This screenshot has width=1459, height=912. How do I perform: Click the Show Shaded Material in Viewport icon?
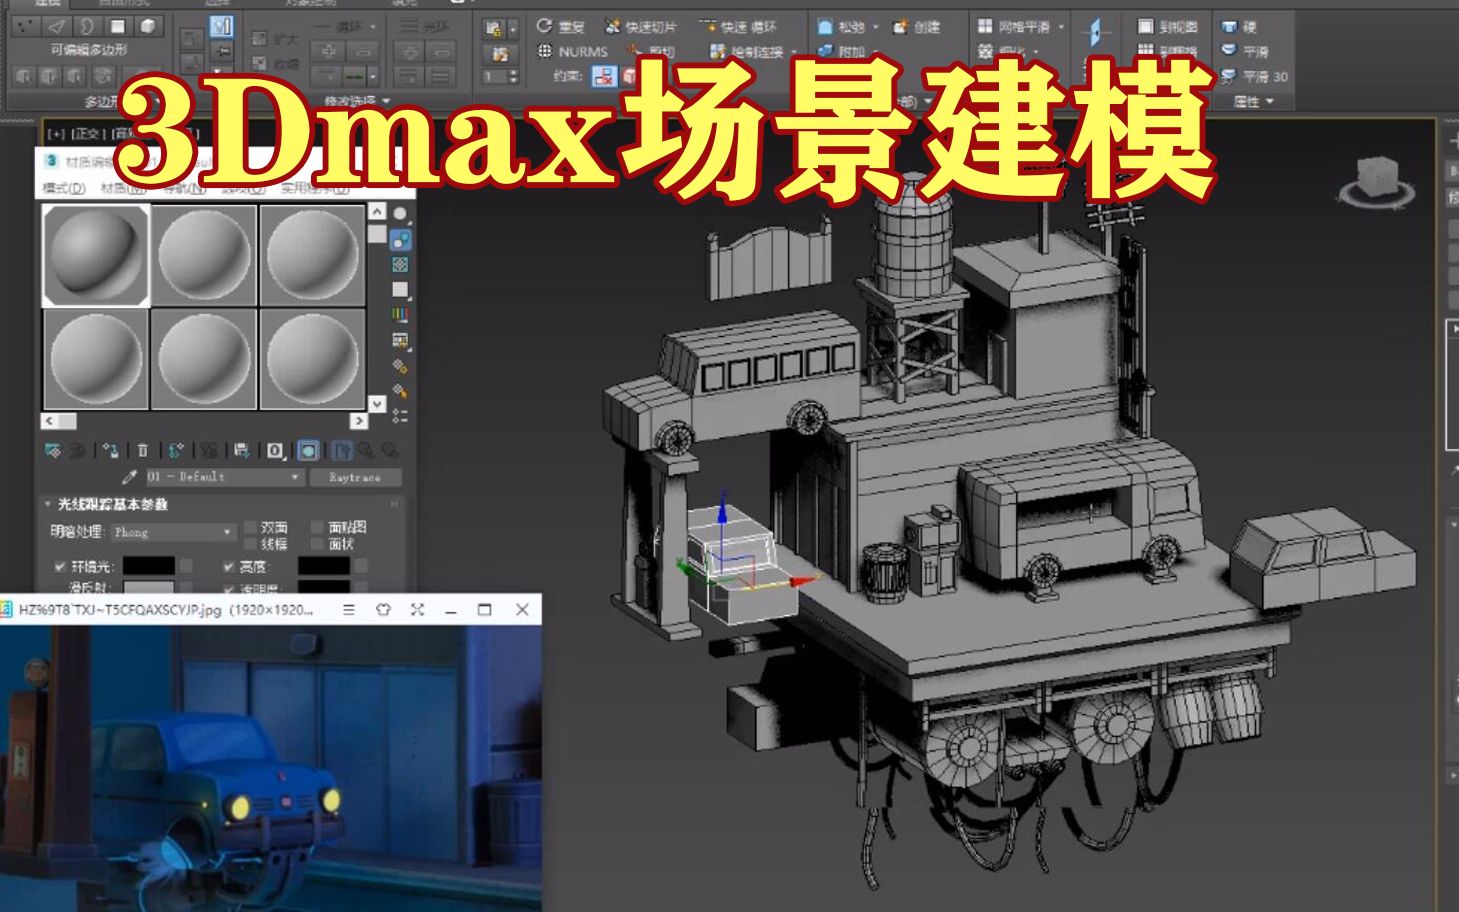click(308, 451)
